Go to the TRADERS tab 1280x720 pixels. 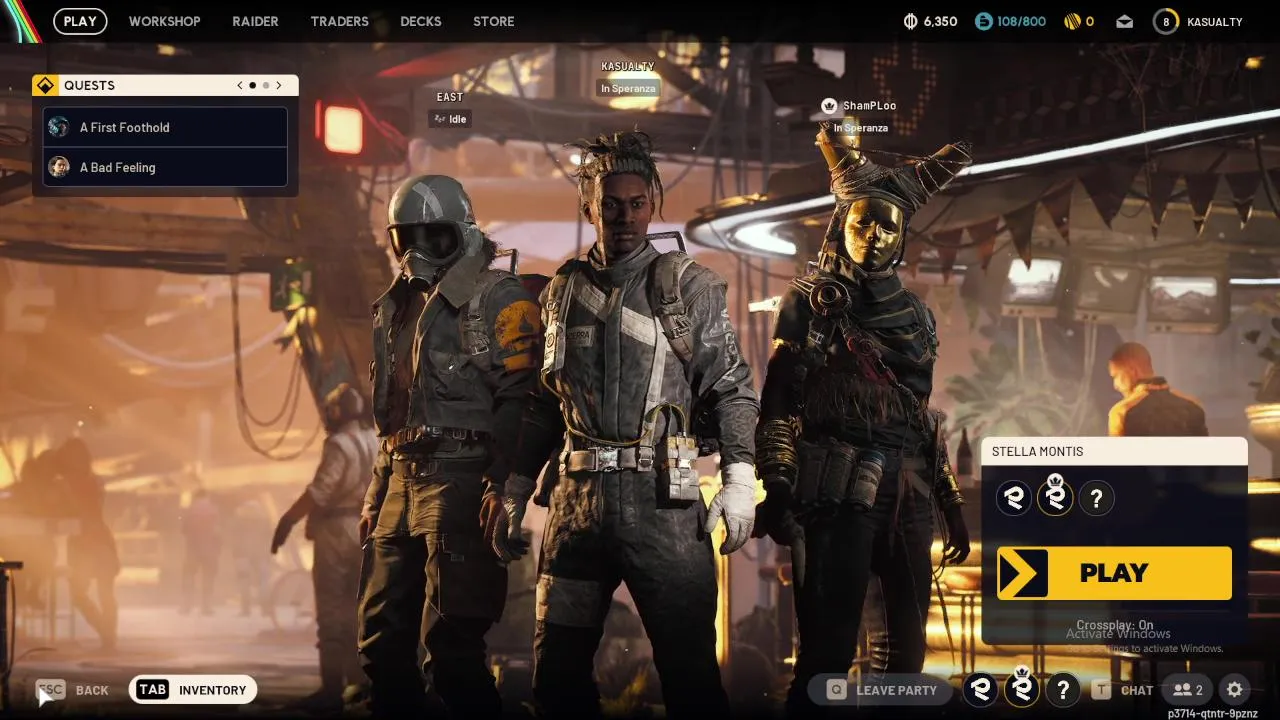pyautogui.click(x=339, y=21)
